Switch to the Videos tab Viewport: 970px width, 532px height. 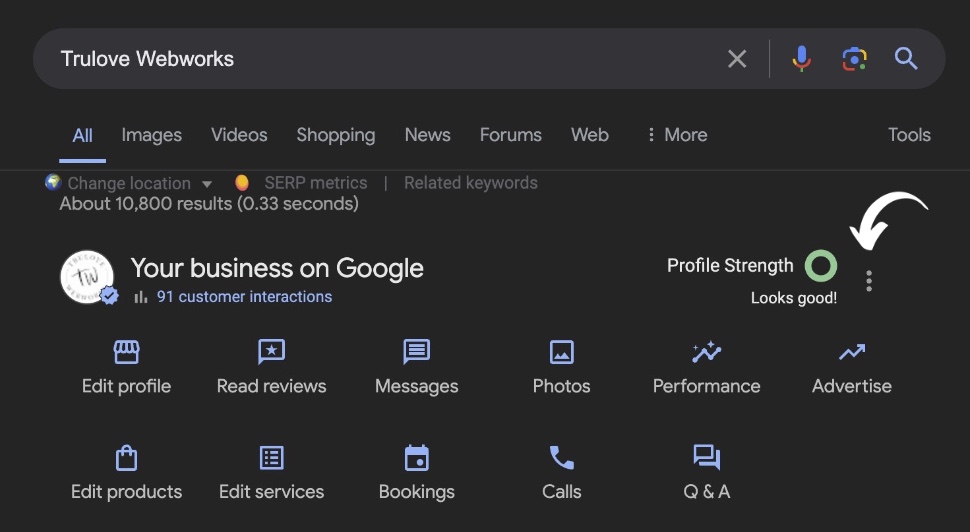tap(239, 135)
